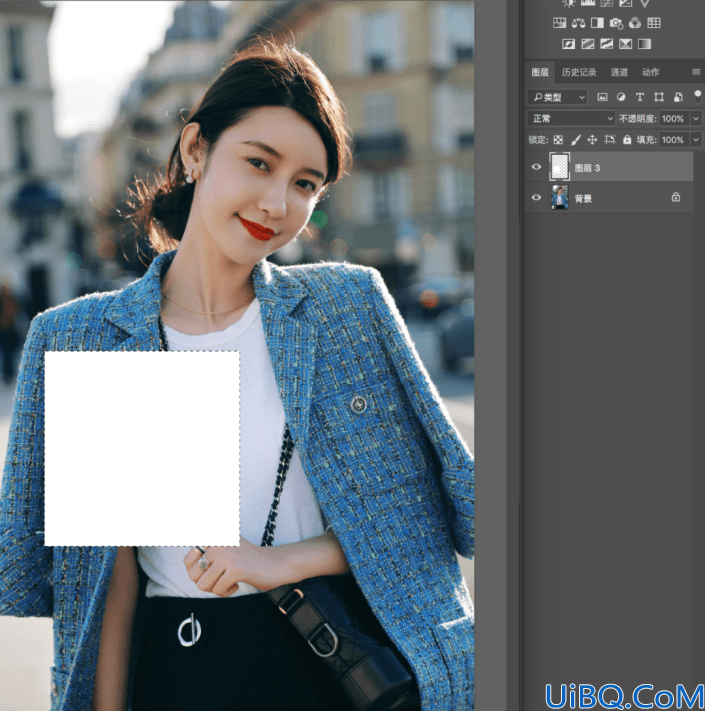The image size is (705, 711).
Task: Click inside the white selected rectangle on canvas
Action: pos(142,448)
